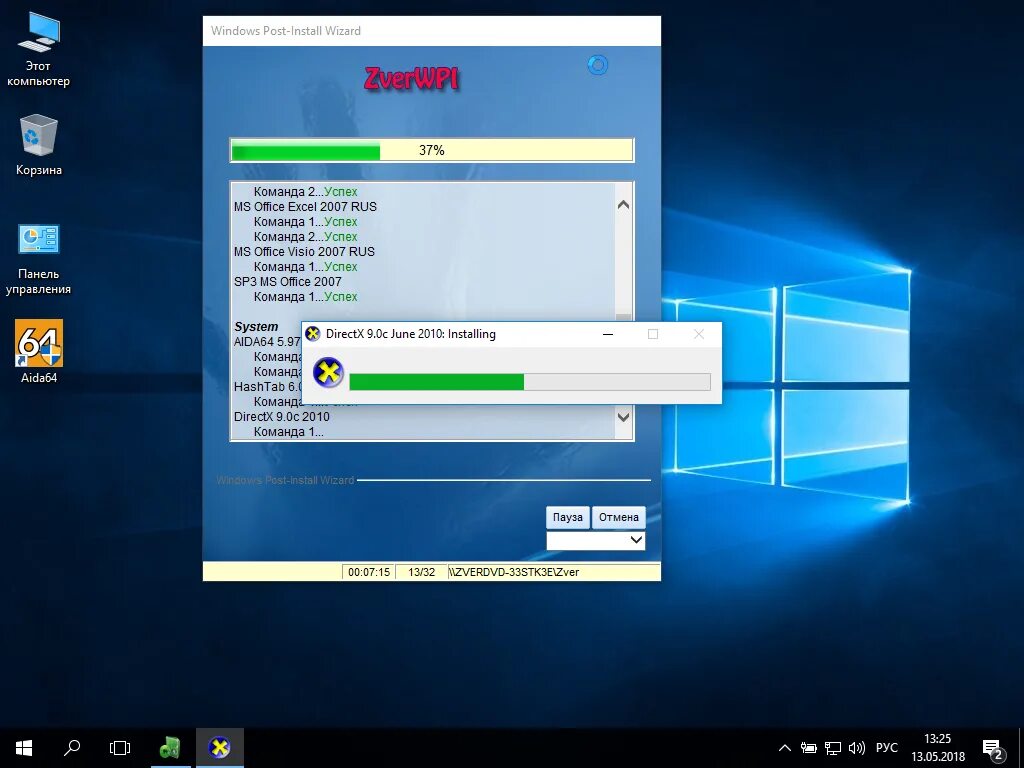
Task: Open the clock showing 13:25
Action: pos(938,748)
